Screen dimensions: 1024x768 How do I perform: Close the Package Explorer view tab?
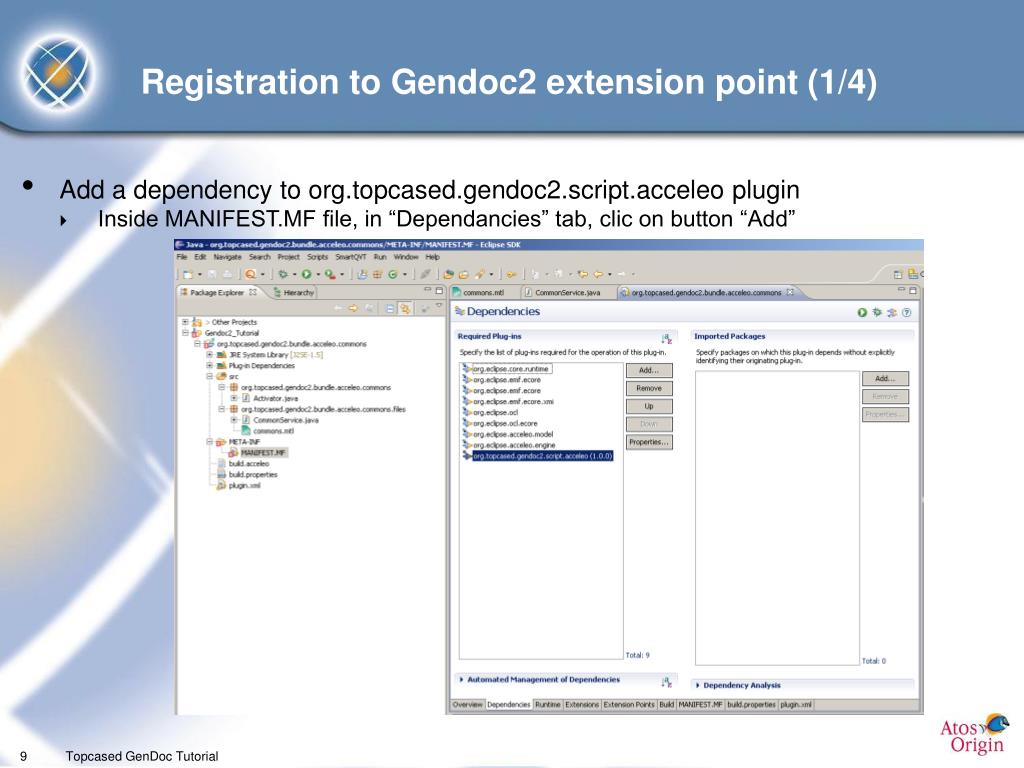[253, 292]
